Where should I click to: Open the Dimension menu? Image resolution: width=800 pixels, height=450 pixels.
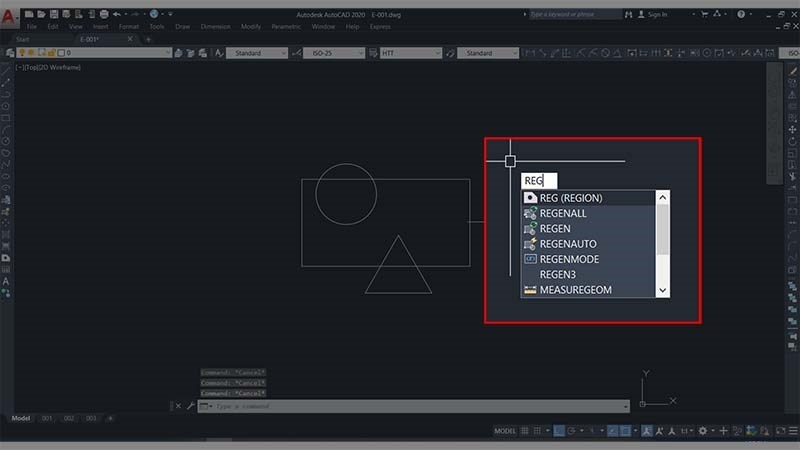point(215,27)
